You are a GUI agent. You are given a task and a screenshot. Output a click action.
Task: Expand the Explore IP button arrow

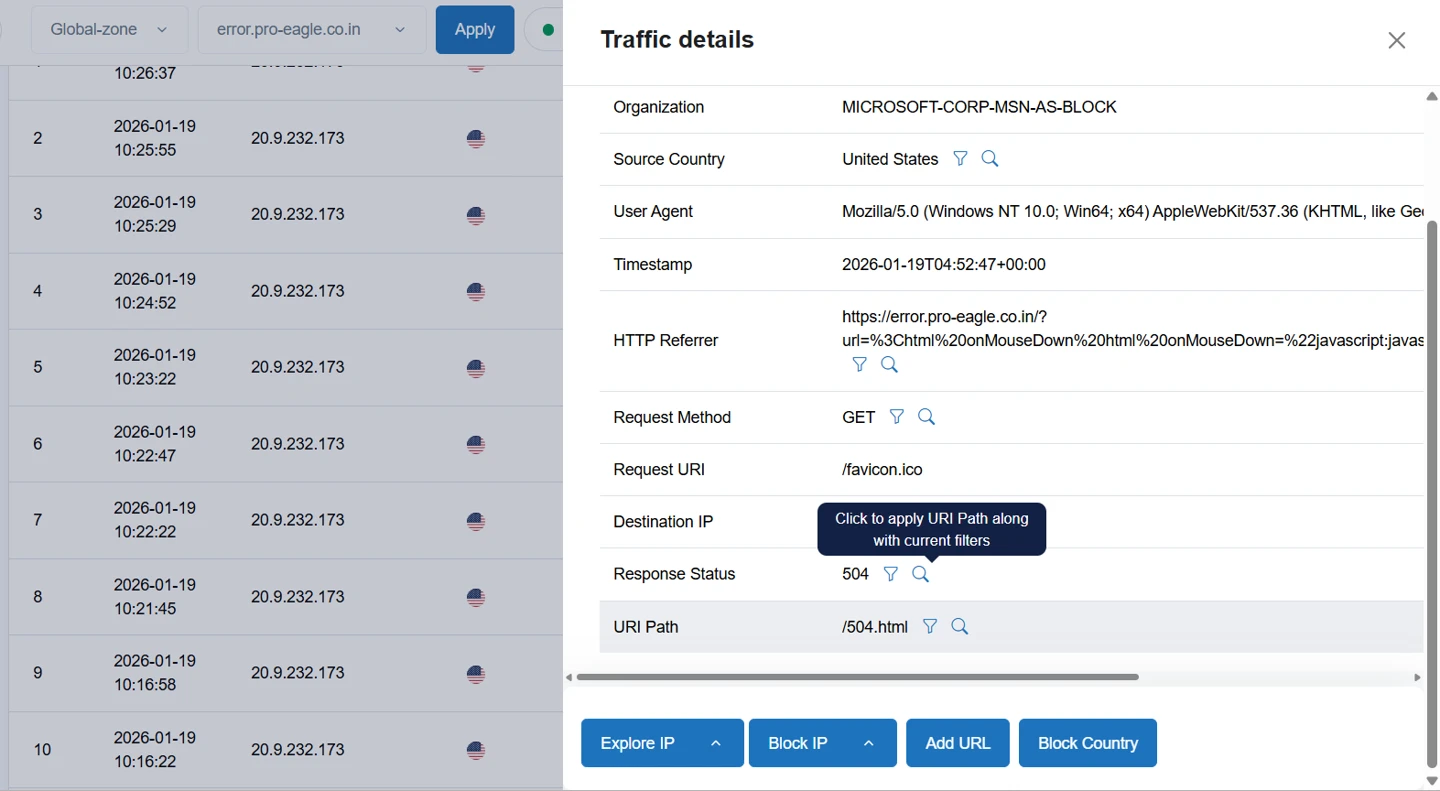[x=716, y=743]
